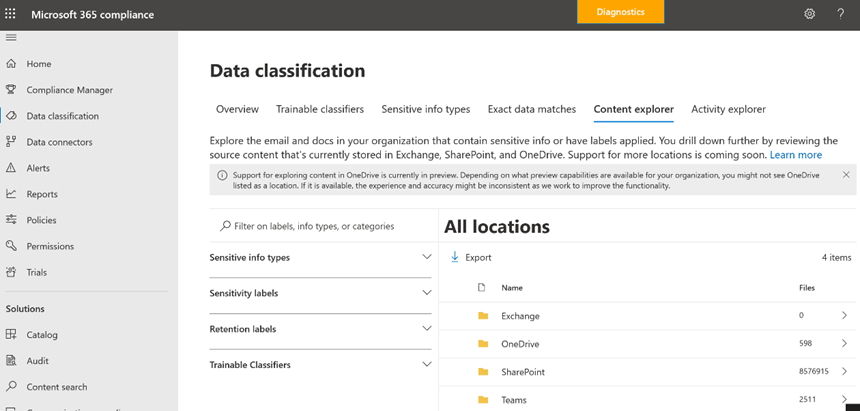Viewport: 860px width, 411px height.
Task: Open the Exact data matches tab
Action: point(532,109)
